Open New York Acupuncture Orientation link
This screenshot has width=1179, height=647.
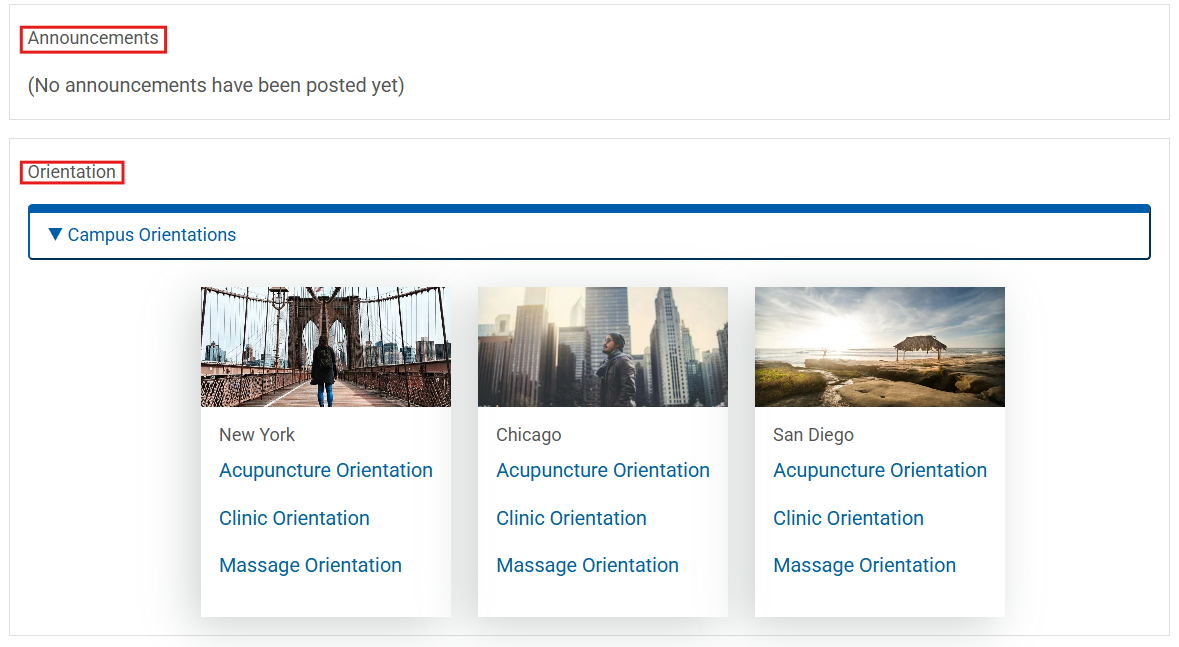[326, 470]
